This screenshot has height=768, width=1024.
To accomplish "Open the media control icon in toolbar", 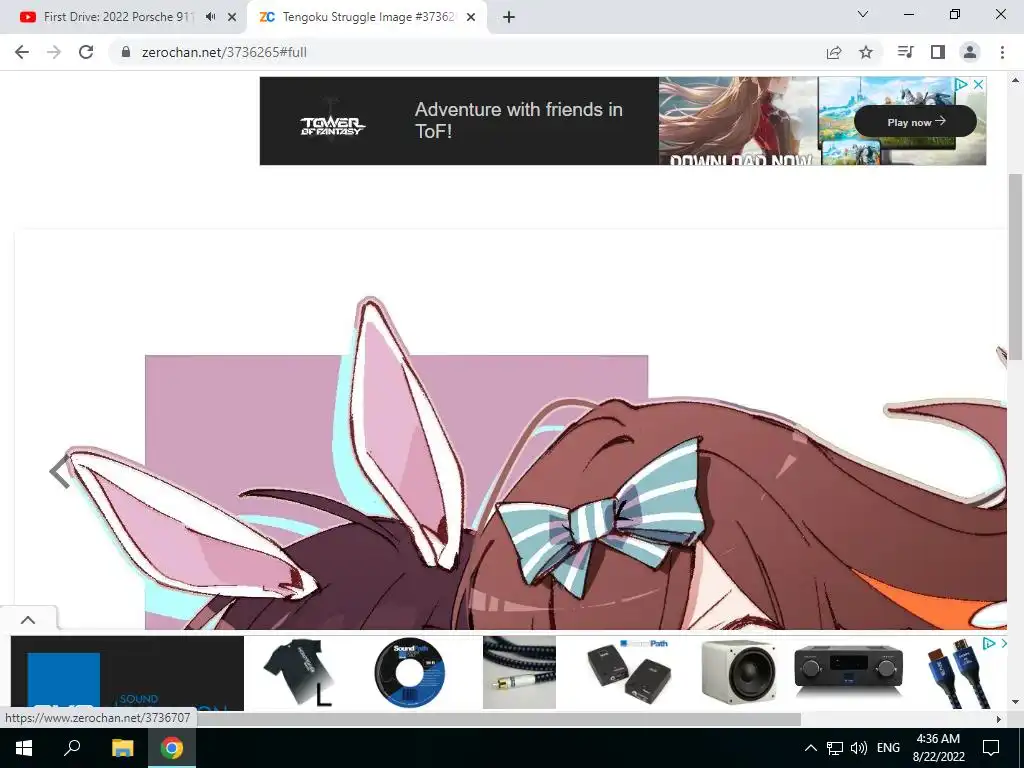I will point(905,52).
